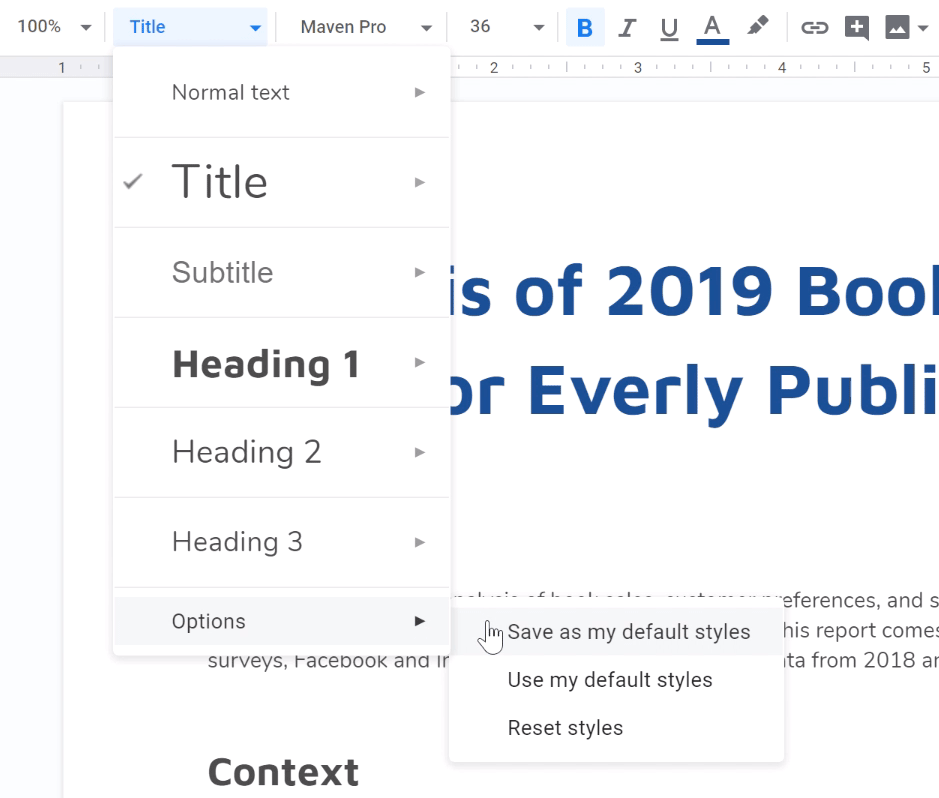Viewport: 939px width, 798px height.
Task: Choose Use my default styles
Action: pos(610,680)
